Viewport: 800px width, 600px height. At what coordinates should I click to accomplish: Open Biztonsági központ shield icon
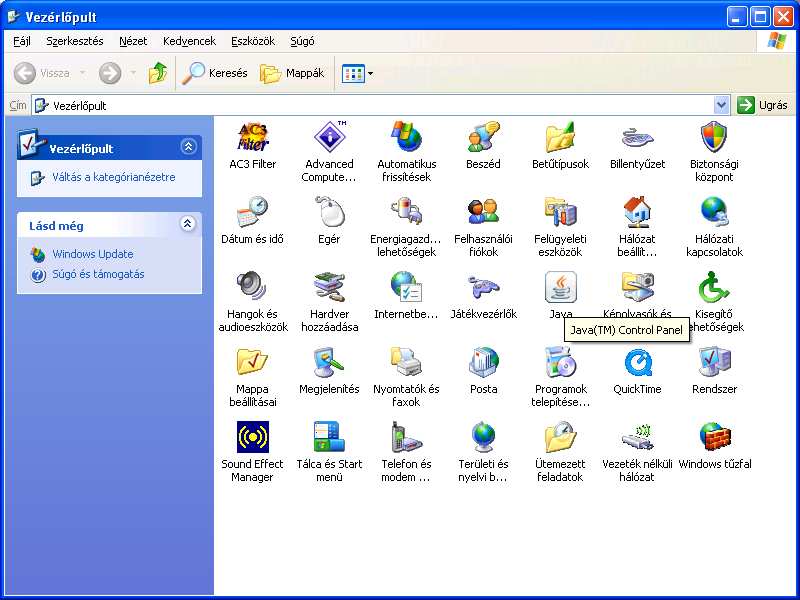click(714, 137)
